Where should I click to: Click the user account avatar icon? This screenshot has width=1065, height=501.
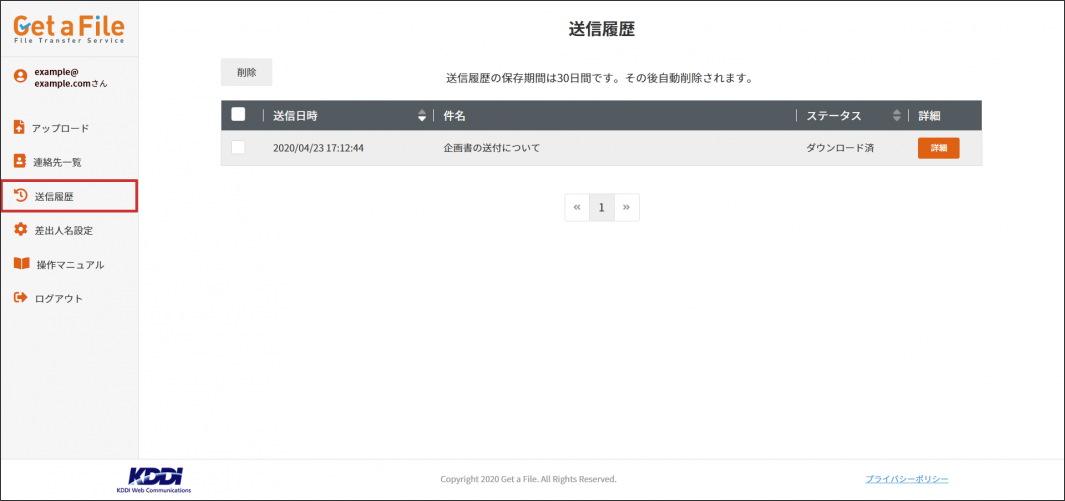(20, 76)
